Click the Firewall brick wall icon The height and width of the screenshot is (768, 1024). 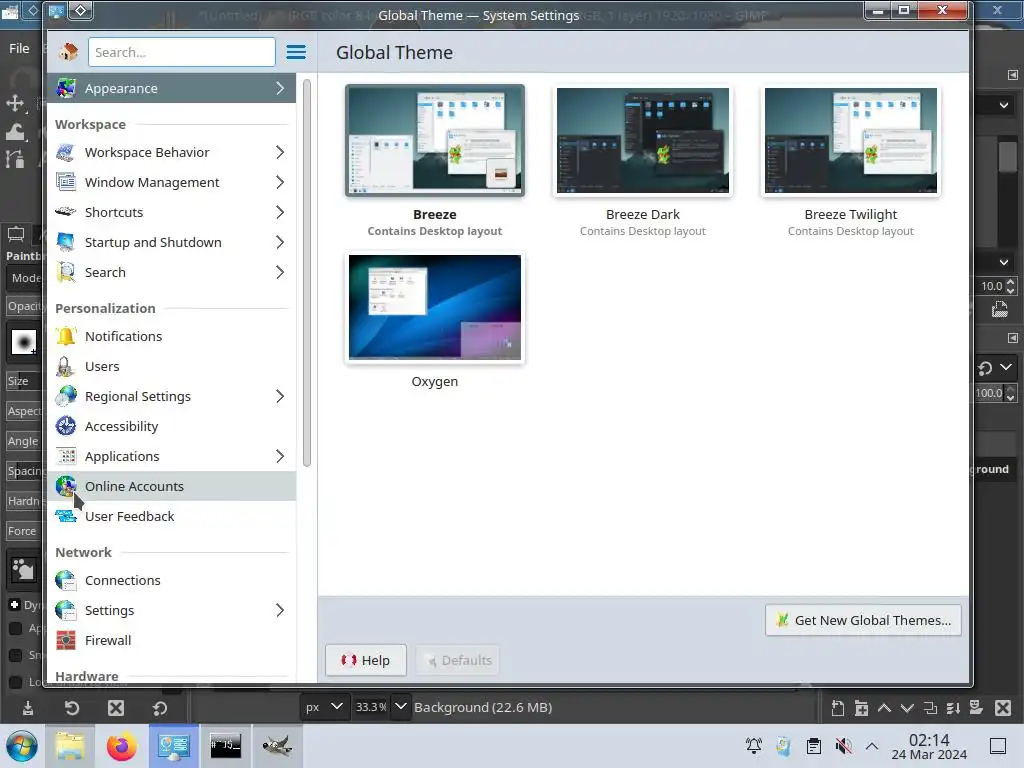click(x=66, y=641)
